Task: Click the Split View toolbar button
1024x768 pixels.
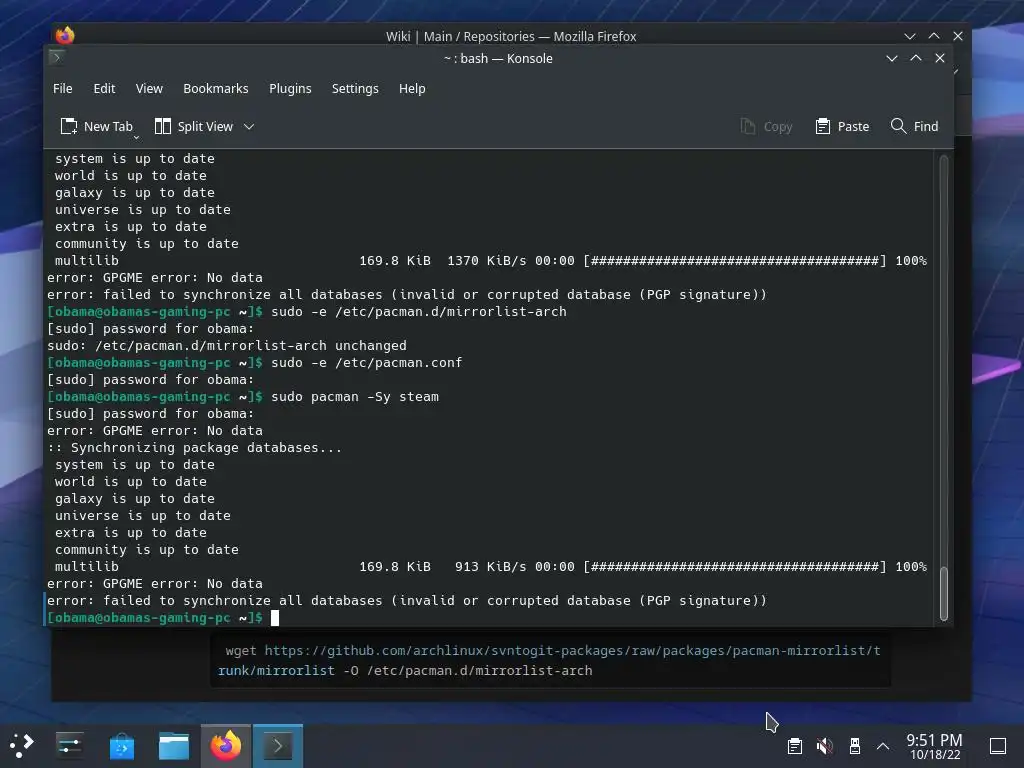Action: point(194,126)
